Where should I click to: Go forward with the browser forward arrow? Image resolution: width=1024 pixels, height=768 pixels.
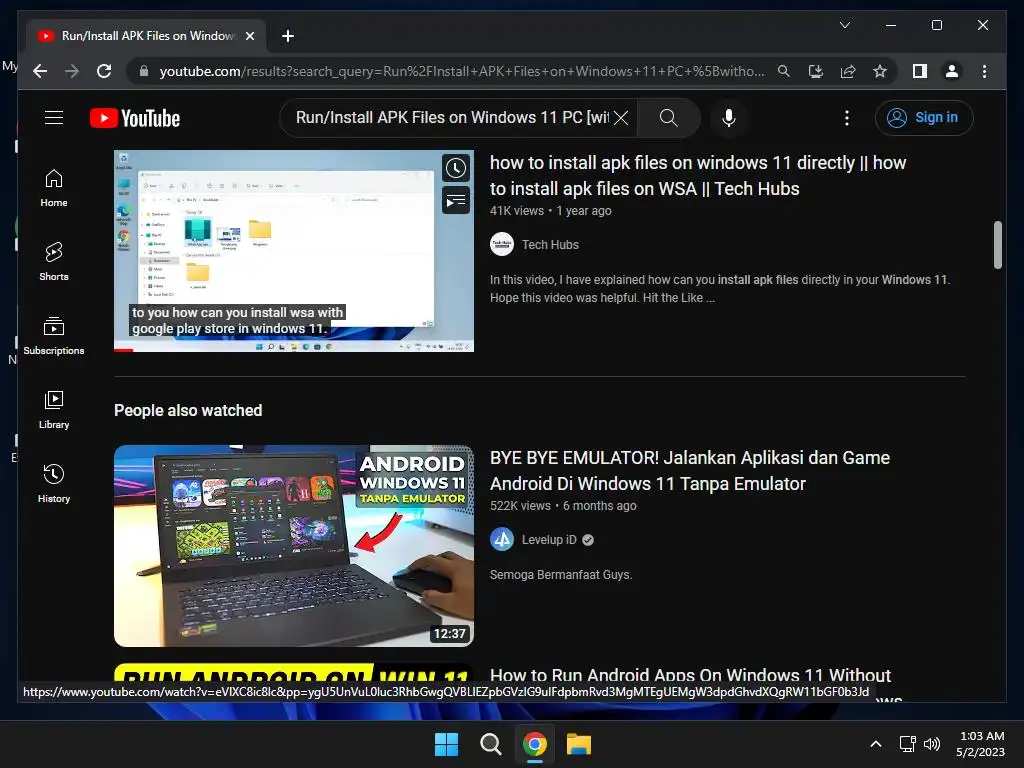72,71
